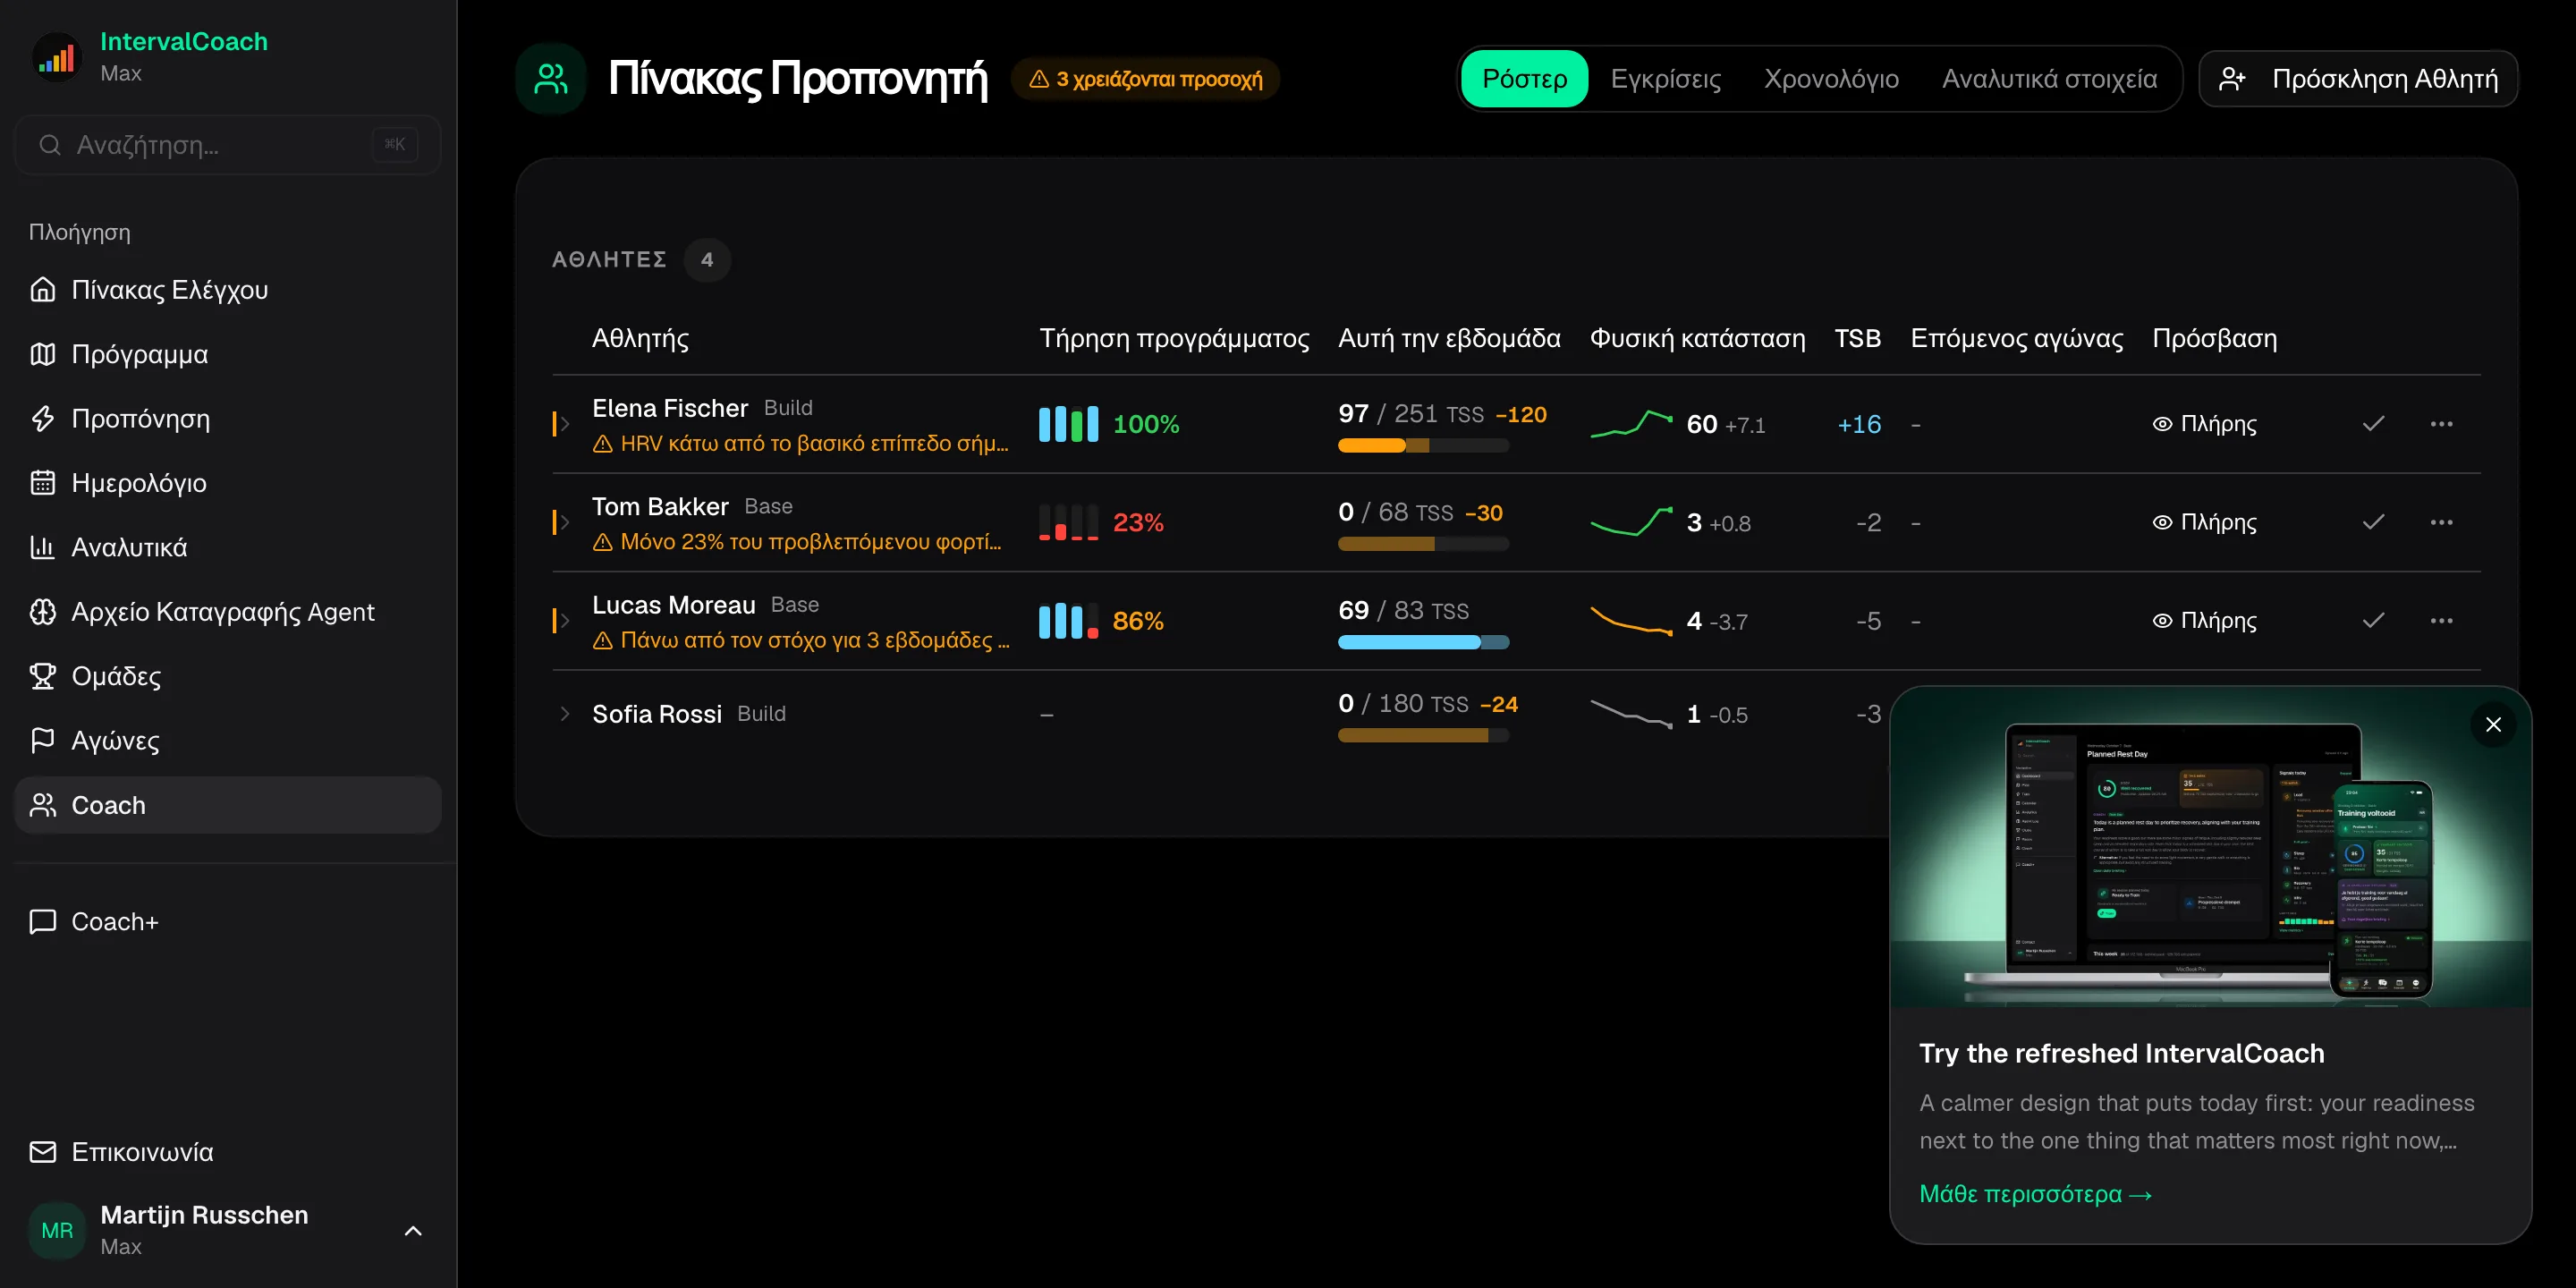Switch to the Αναλυτικά στοιχεία tab
Image resolution: width=2576 pixels, height=1288 pixels.
point(2049,79)
